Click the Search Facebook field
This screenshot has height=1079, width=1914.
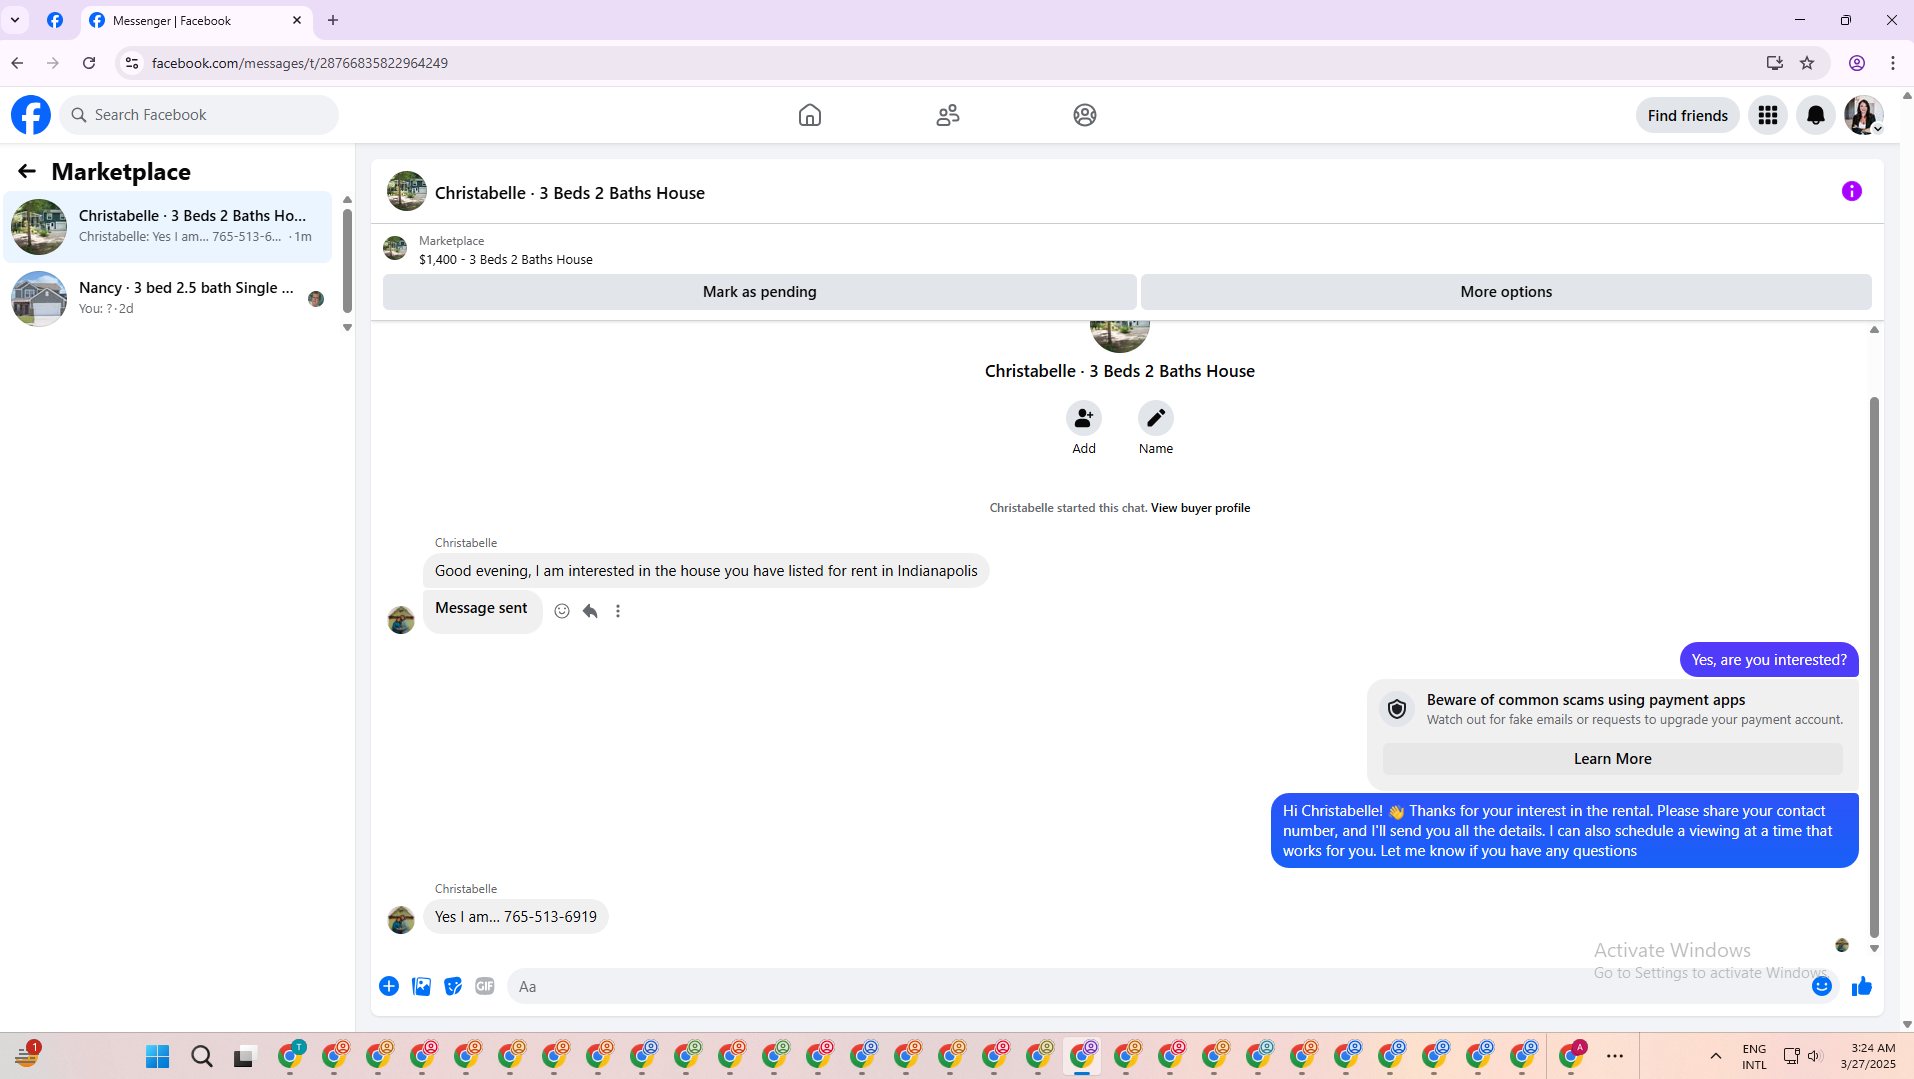click(x=199, y=115)
